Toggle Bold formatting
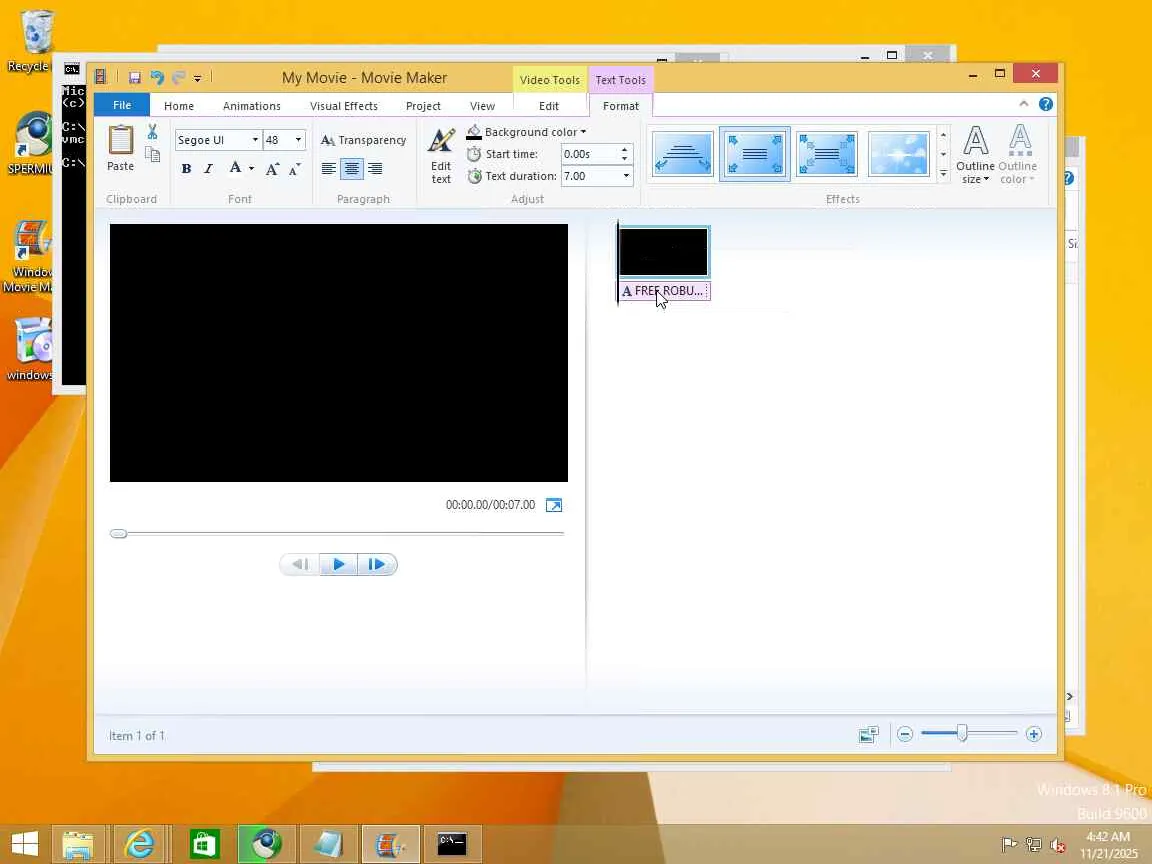The width and height of the screenshot is (1152, 864). click(187, 169)
